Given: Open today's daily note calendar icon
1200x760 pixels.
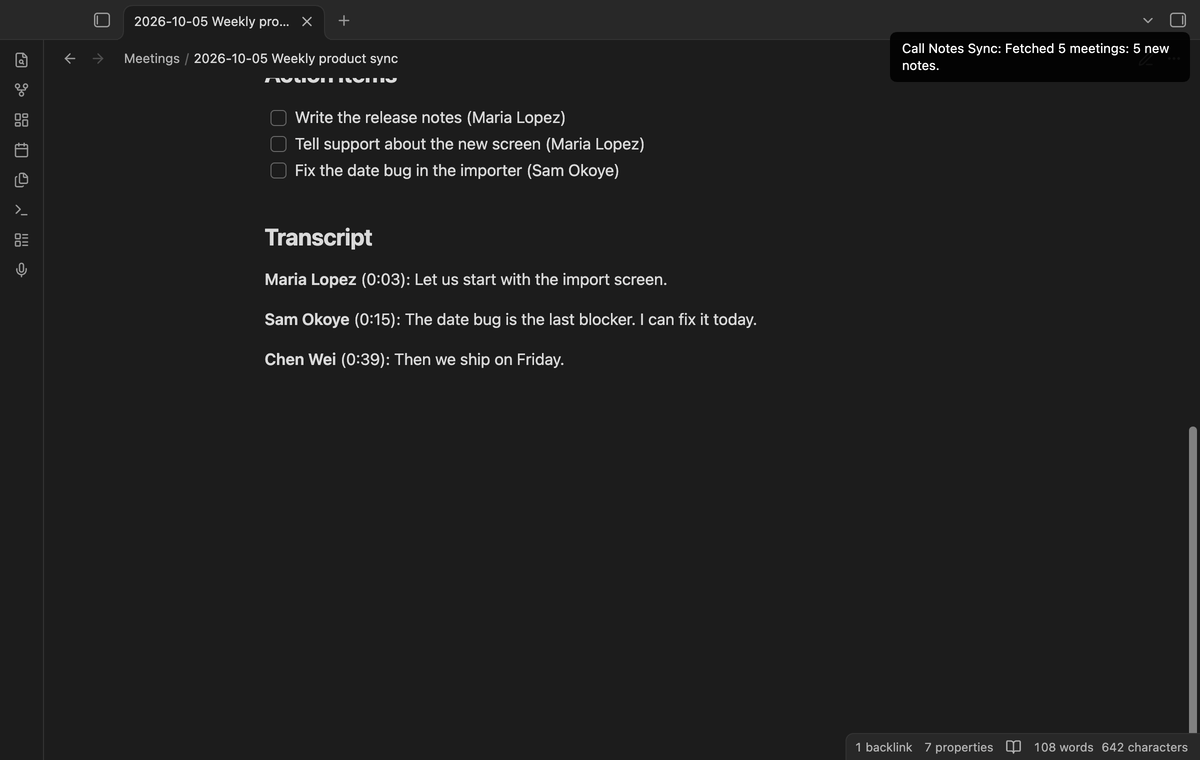Looking at the screenshot, I should pyautogui.click(x=22, y=150).
